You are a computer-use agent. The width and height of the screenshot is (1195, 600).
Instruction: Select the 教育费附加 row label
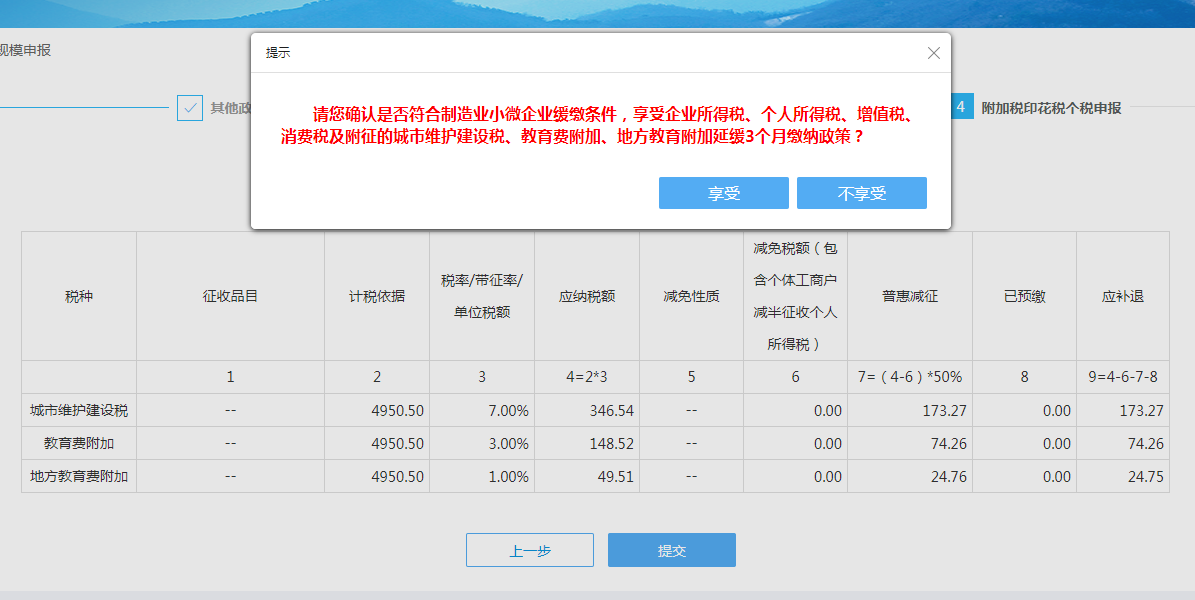point(79,444)
